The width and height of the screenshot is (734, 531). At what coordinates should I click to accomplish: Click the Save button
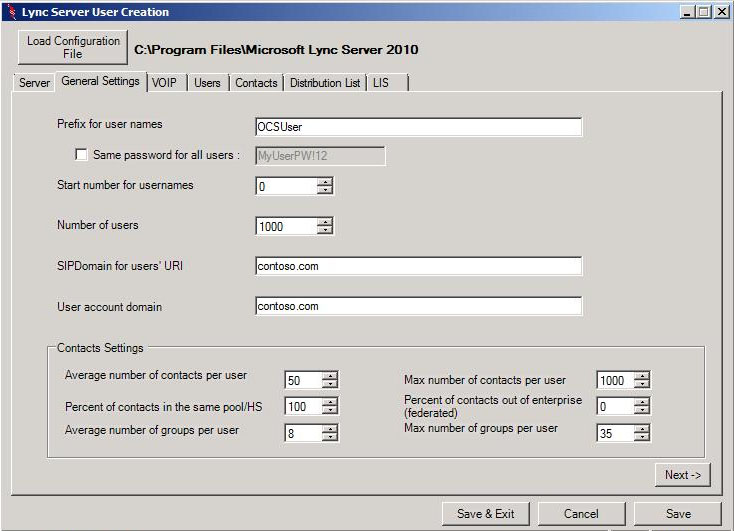[x=678, y=514]
